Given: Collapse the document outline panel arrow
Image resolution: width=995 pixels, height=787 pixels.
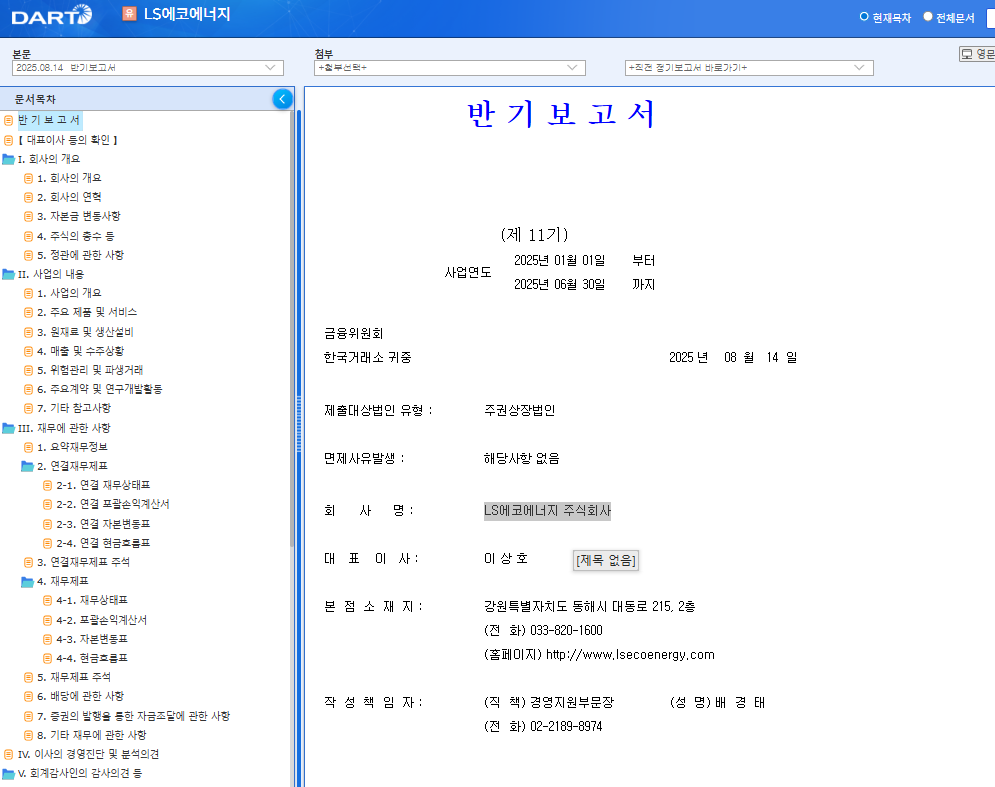Looking at the screenshot, I should pos(282,99).
